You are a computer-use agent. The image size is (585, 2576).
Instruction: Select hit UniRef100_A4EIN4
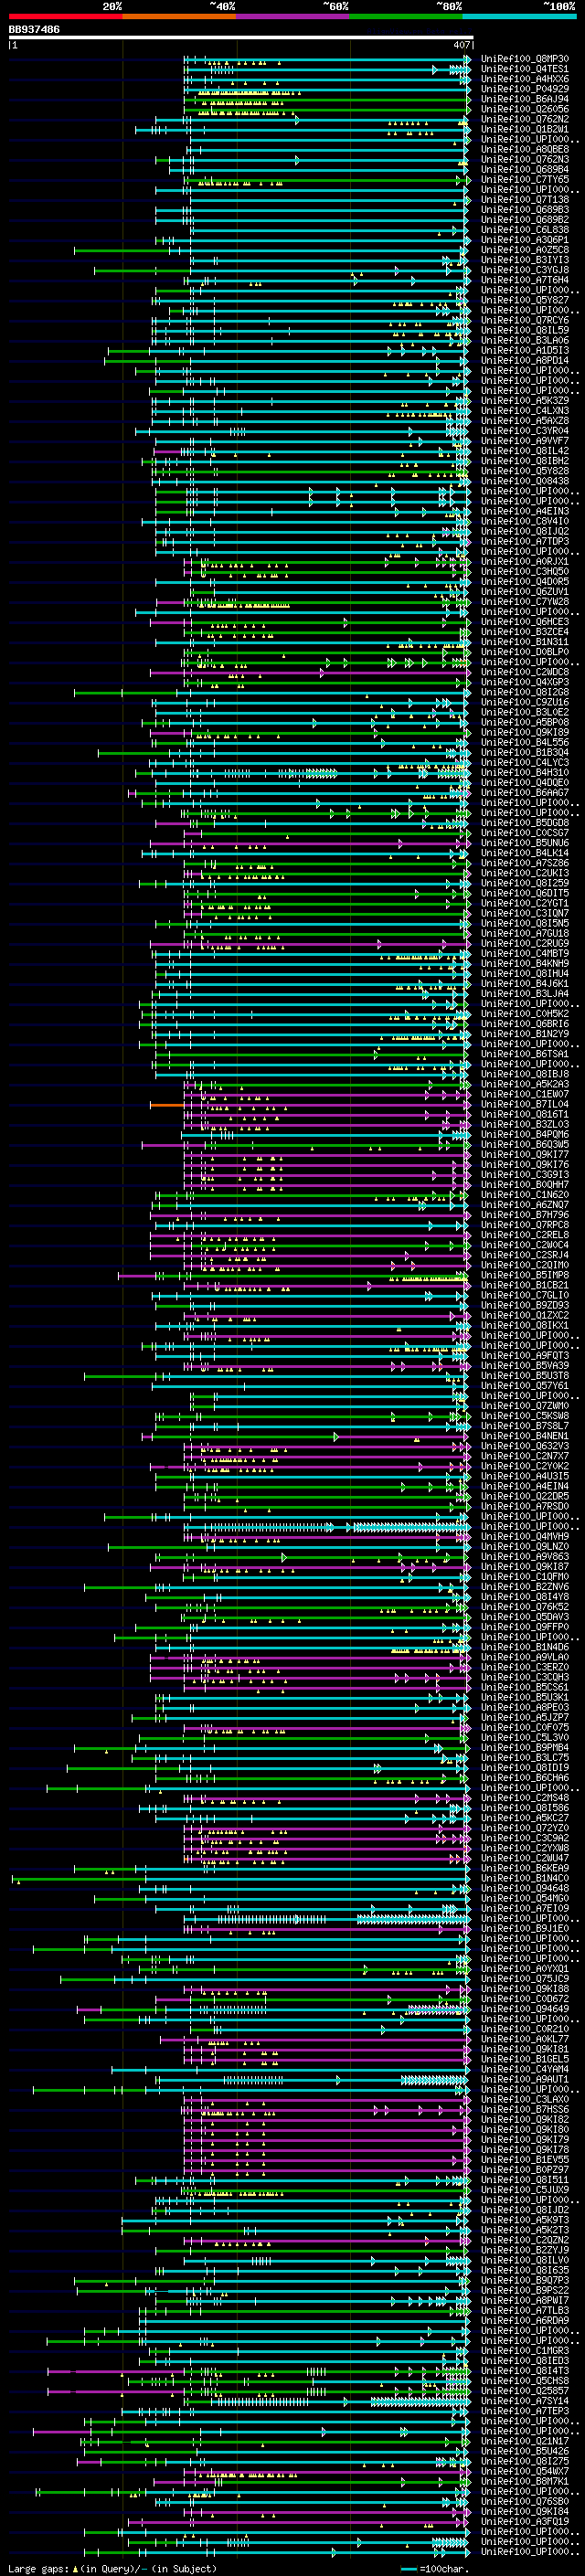(525, 1486)
